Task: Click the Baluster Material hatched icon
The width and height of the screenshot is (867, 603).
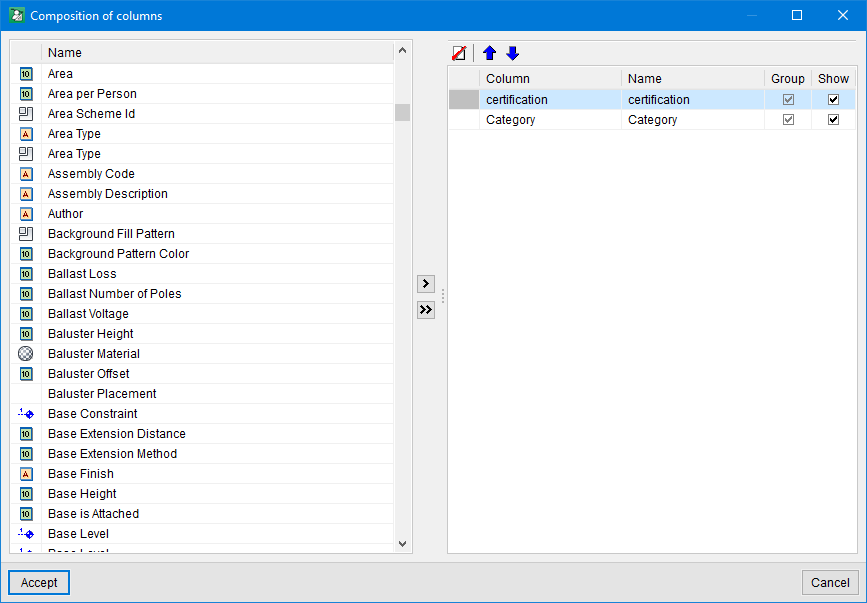Action: pyautogui.click(x=26, y=354)
